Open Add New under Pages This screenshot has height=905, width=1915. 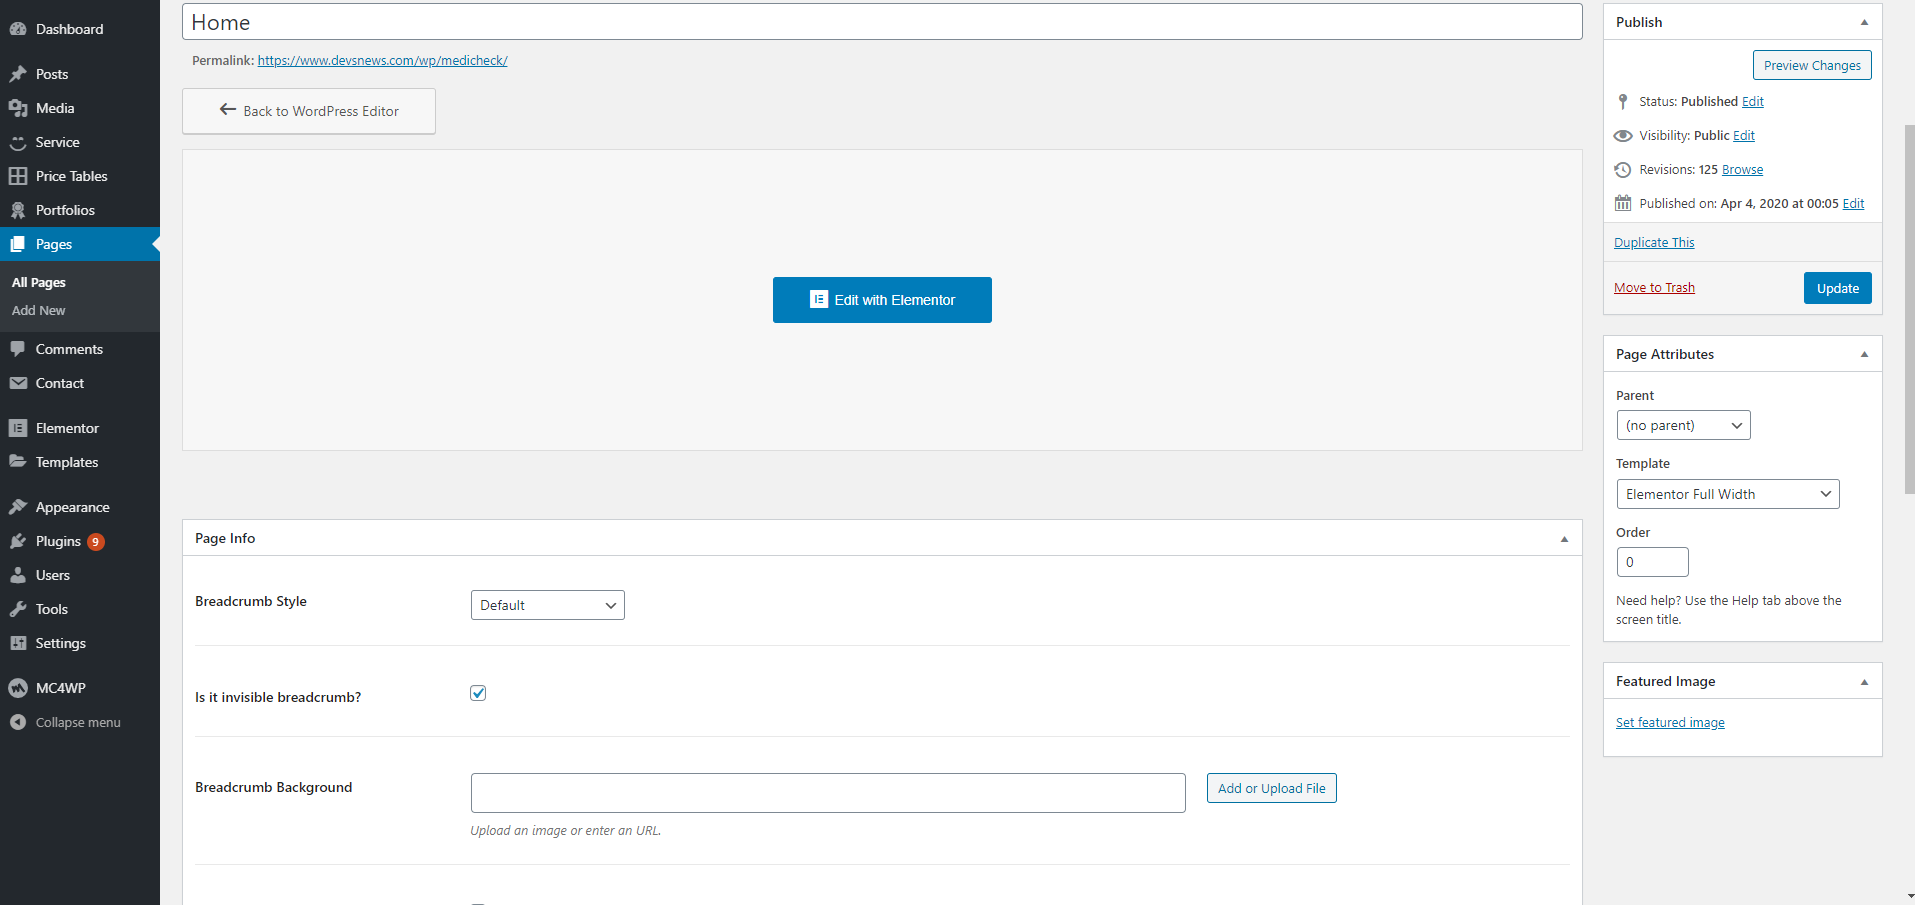tap(39, 311)
